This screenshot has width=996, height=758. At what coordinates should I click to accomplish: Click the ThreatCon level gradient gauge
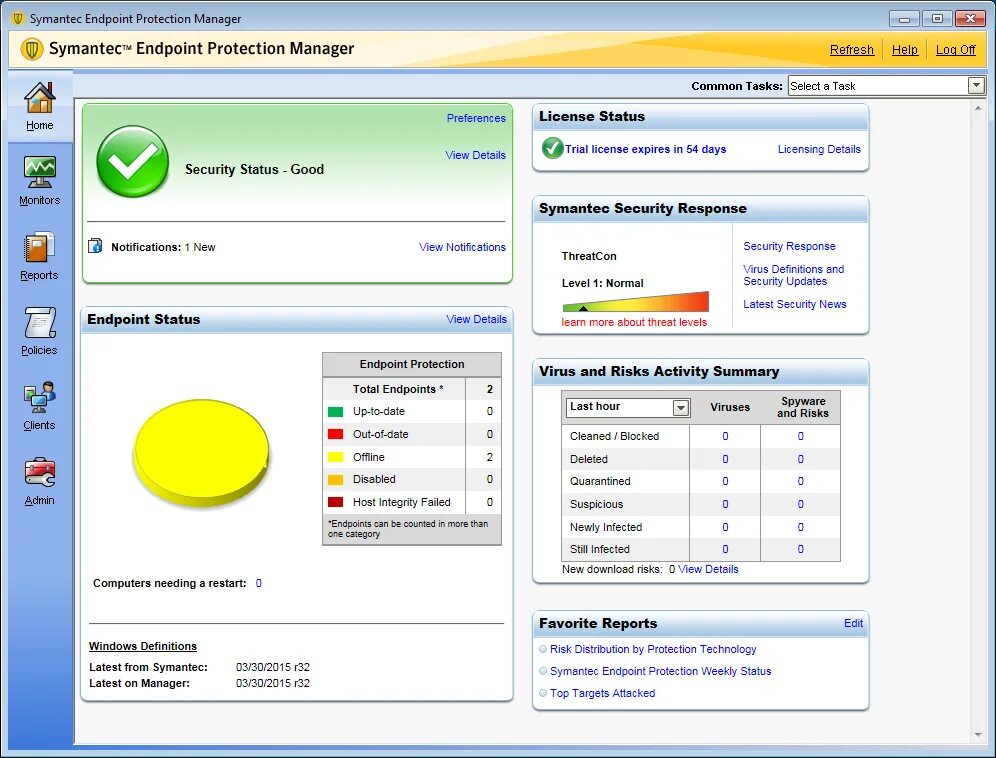tap(635, 302)
